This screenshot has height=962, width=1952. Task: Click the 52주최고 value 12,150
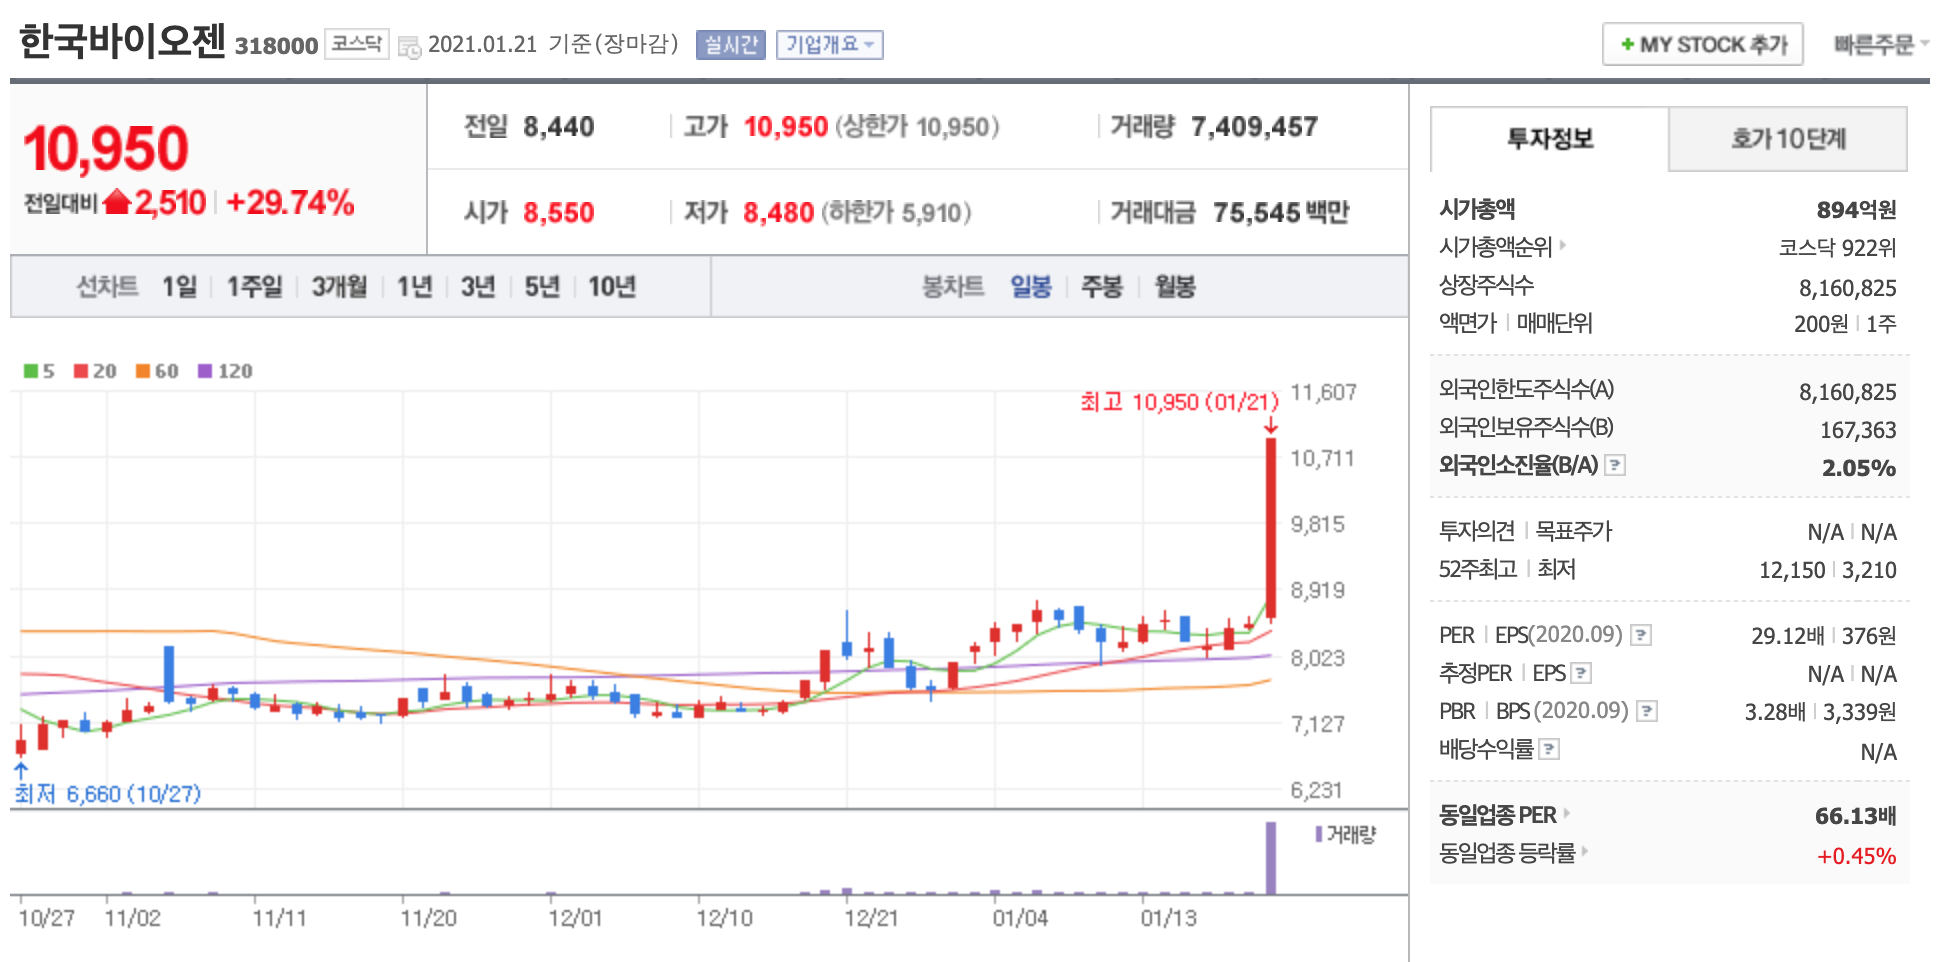pos(1792,570)
